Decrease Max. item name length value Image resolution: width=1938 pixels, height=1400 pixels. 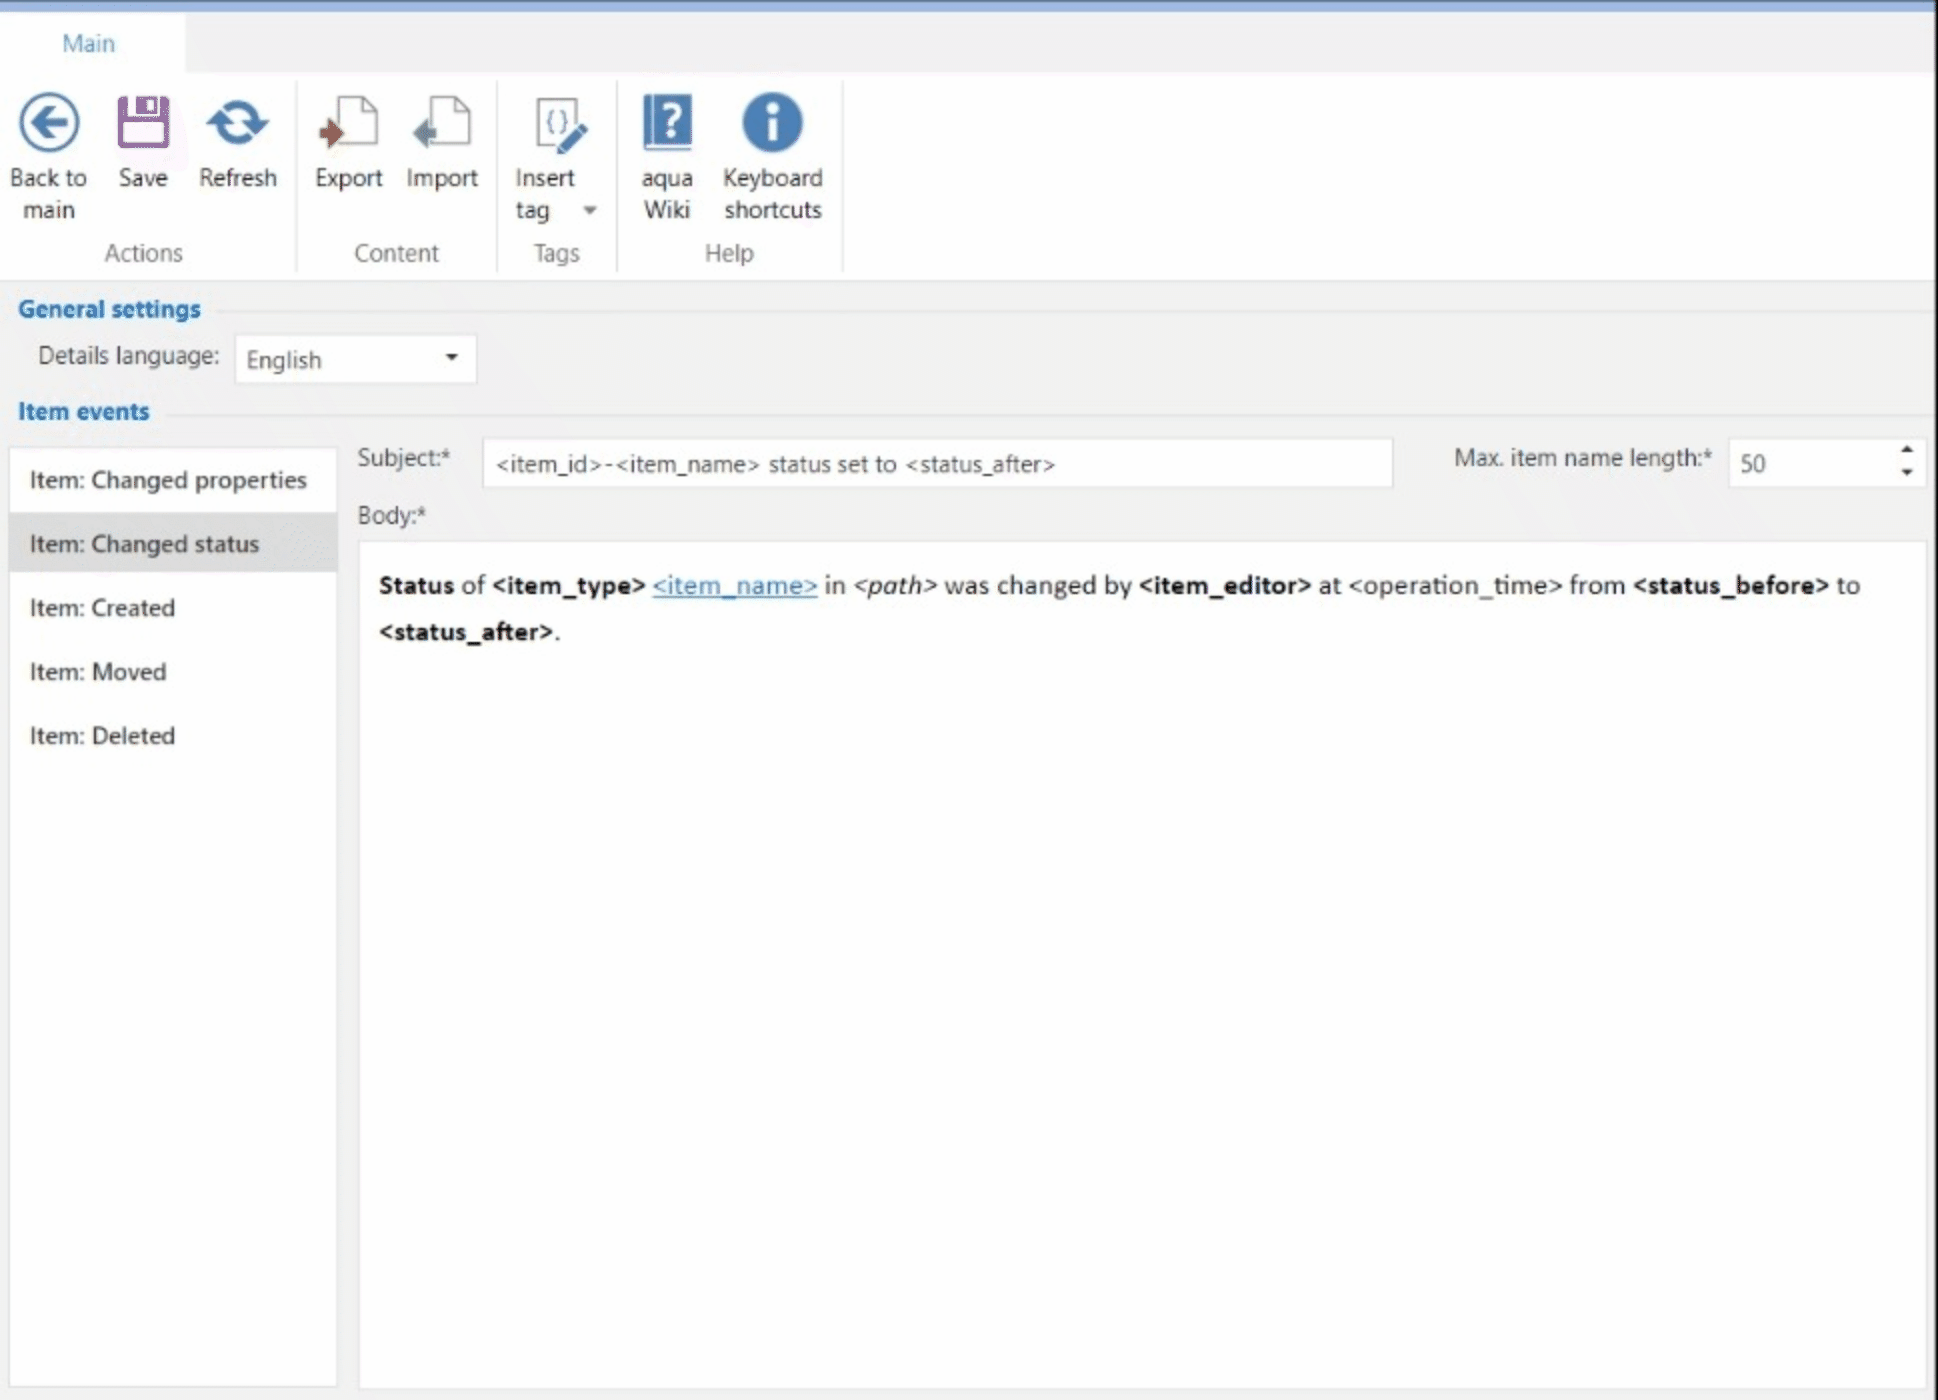[1906, 473]
